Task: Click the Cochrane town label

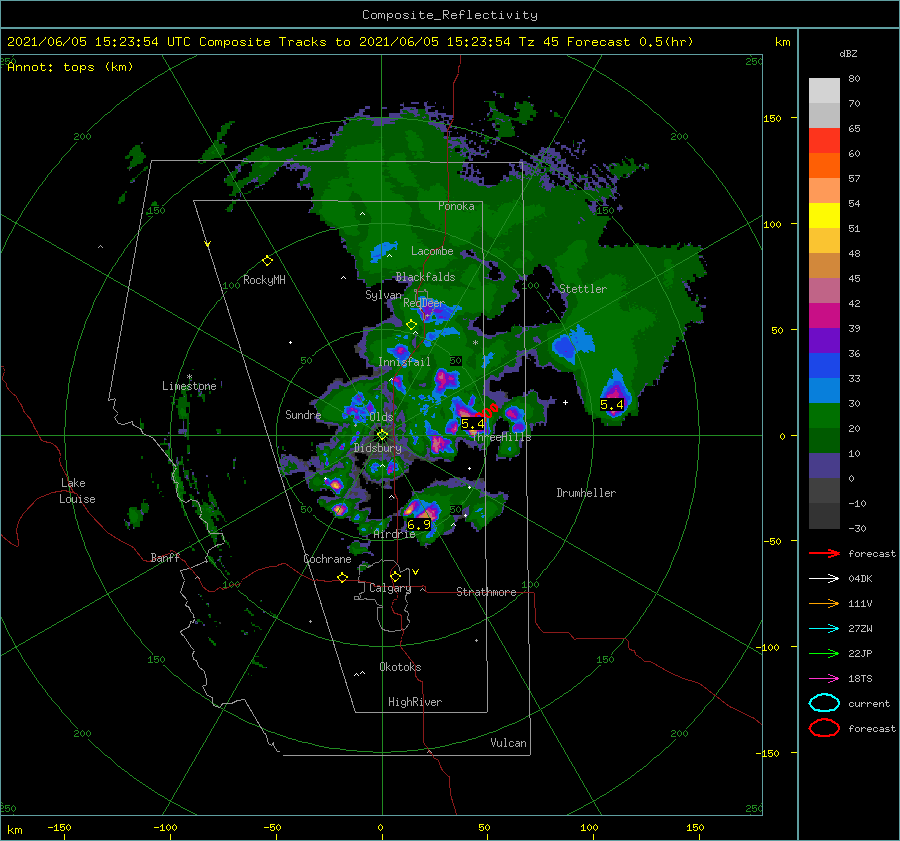Action: point(327,559)
